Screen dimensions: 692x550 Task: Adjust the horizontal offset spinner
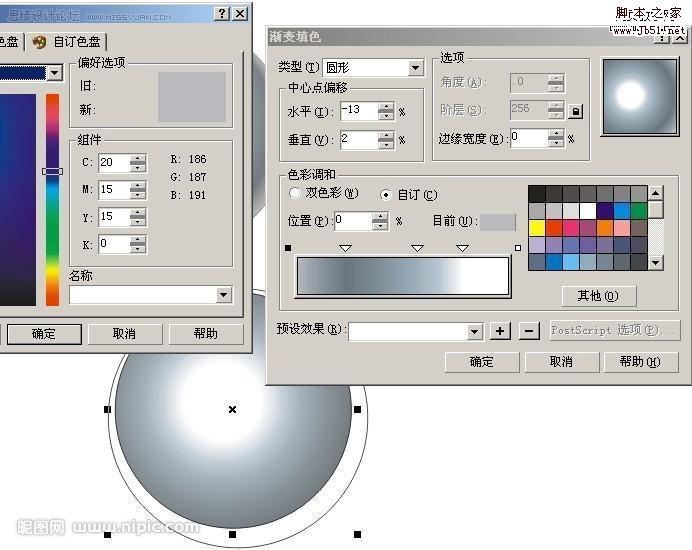(x=386, y=111)
